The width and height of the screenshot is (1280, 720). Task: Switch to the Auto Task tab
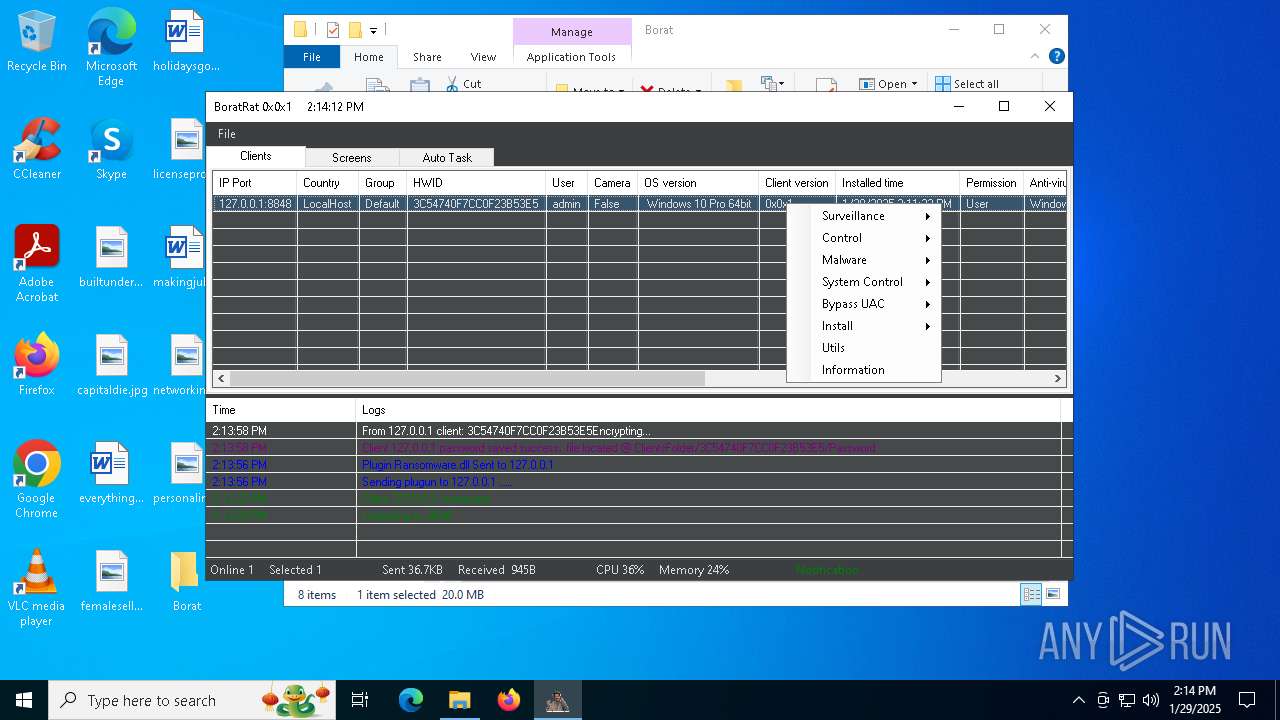446,158
